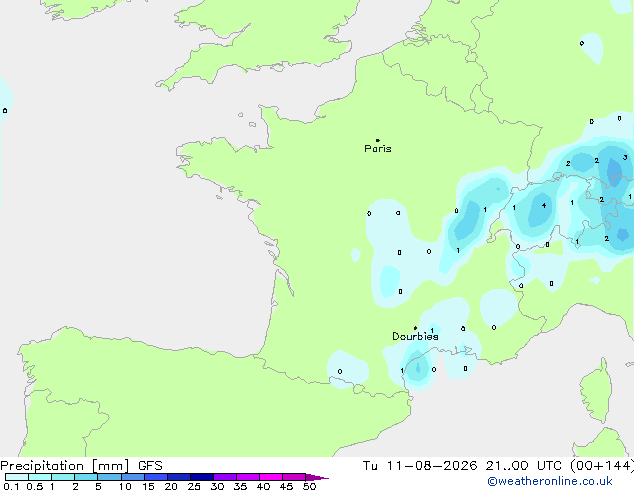The width and height of the screenshot is (634, 490).
Task: Select the 10–15 mm legend swatch
Action: coord(133,477)
